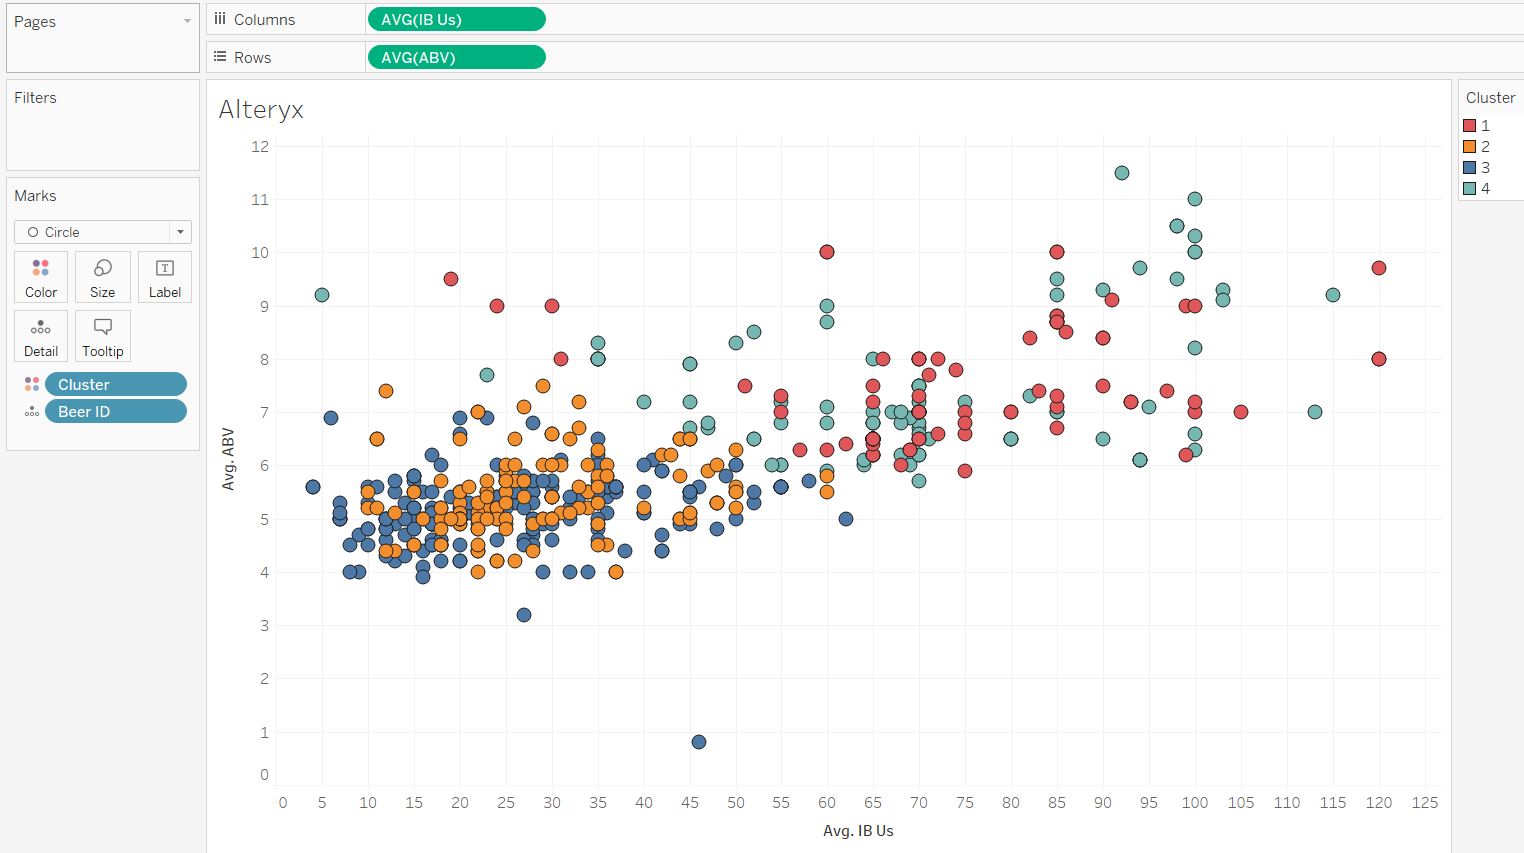
Task: Open the Color marks card
Action: click(41, 277)
